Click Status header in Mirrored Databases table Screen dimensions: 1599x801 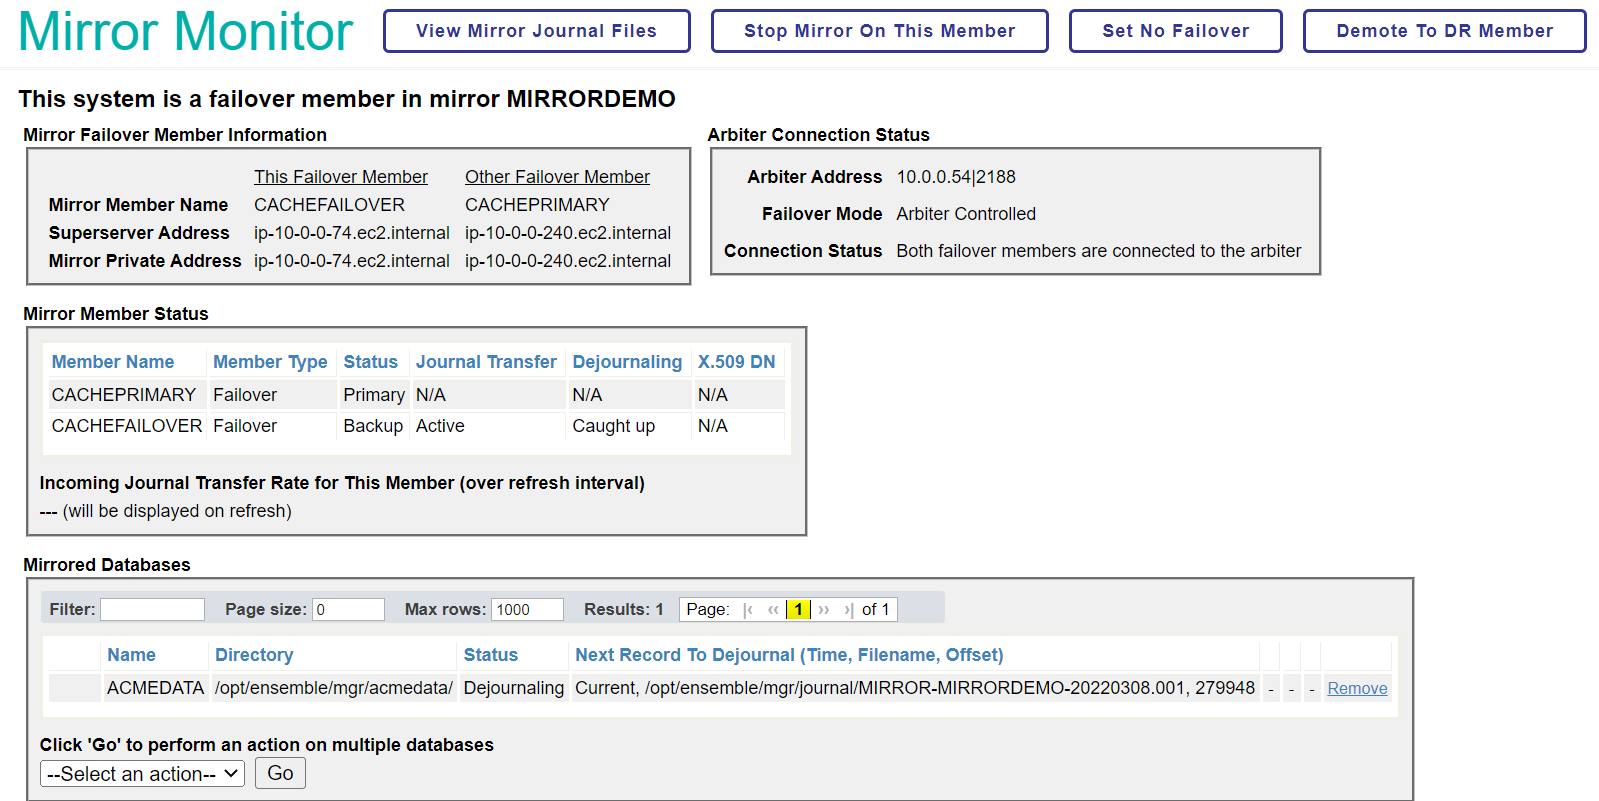tap(490, 655)
